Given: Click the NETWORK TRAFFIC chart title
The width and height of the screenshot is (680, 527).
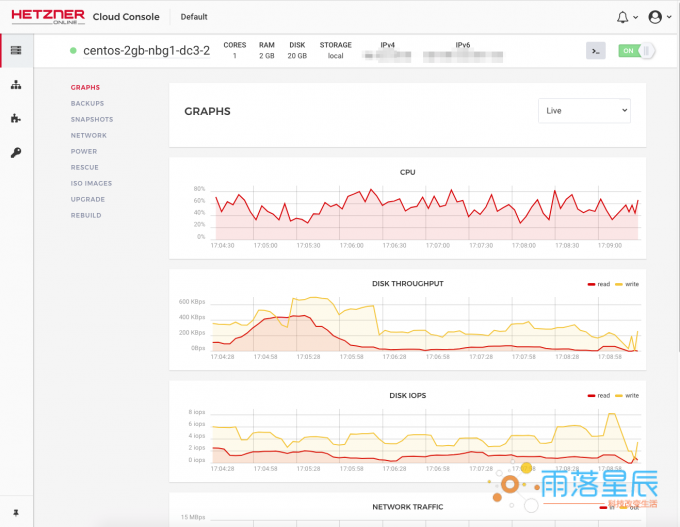Looking at the screenshot, I should pyautogui.click(x=408, y=507).
